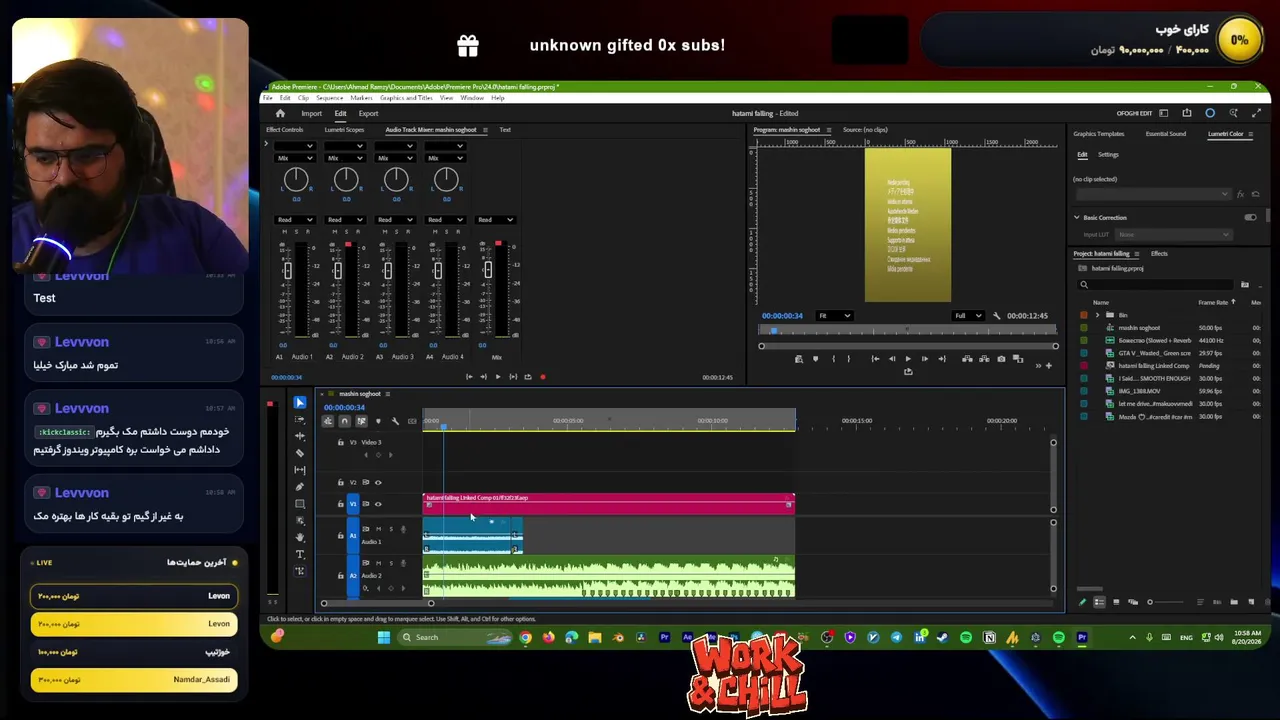Click the Home icon in Premiere
1280x720 pixels.
(280, 113)
